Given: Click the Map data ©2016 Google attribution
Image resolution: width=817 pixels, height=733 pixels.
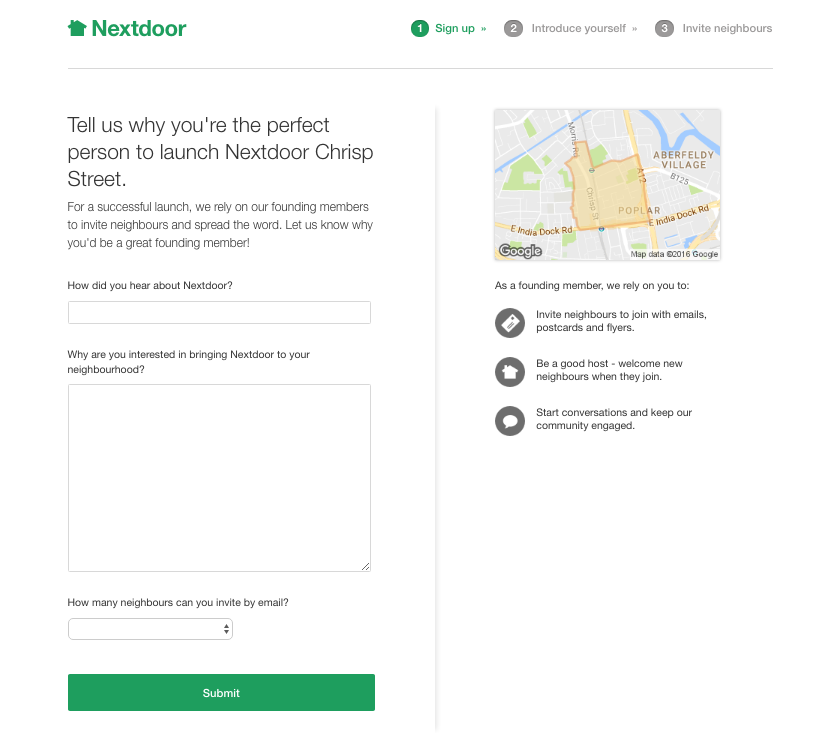Looking at the screenshot, I should coord(674,254).
